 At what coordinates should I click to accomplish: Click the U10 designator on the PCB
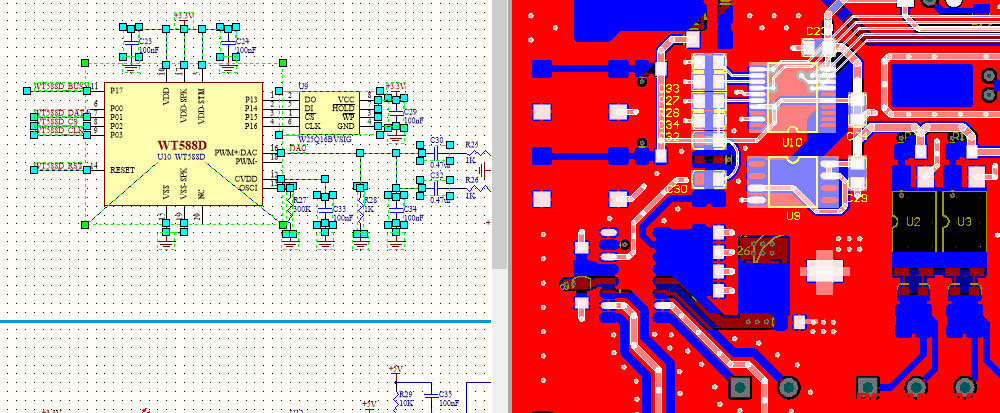click(x=791, y=143)
